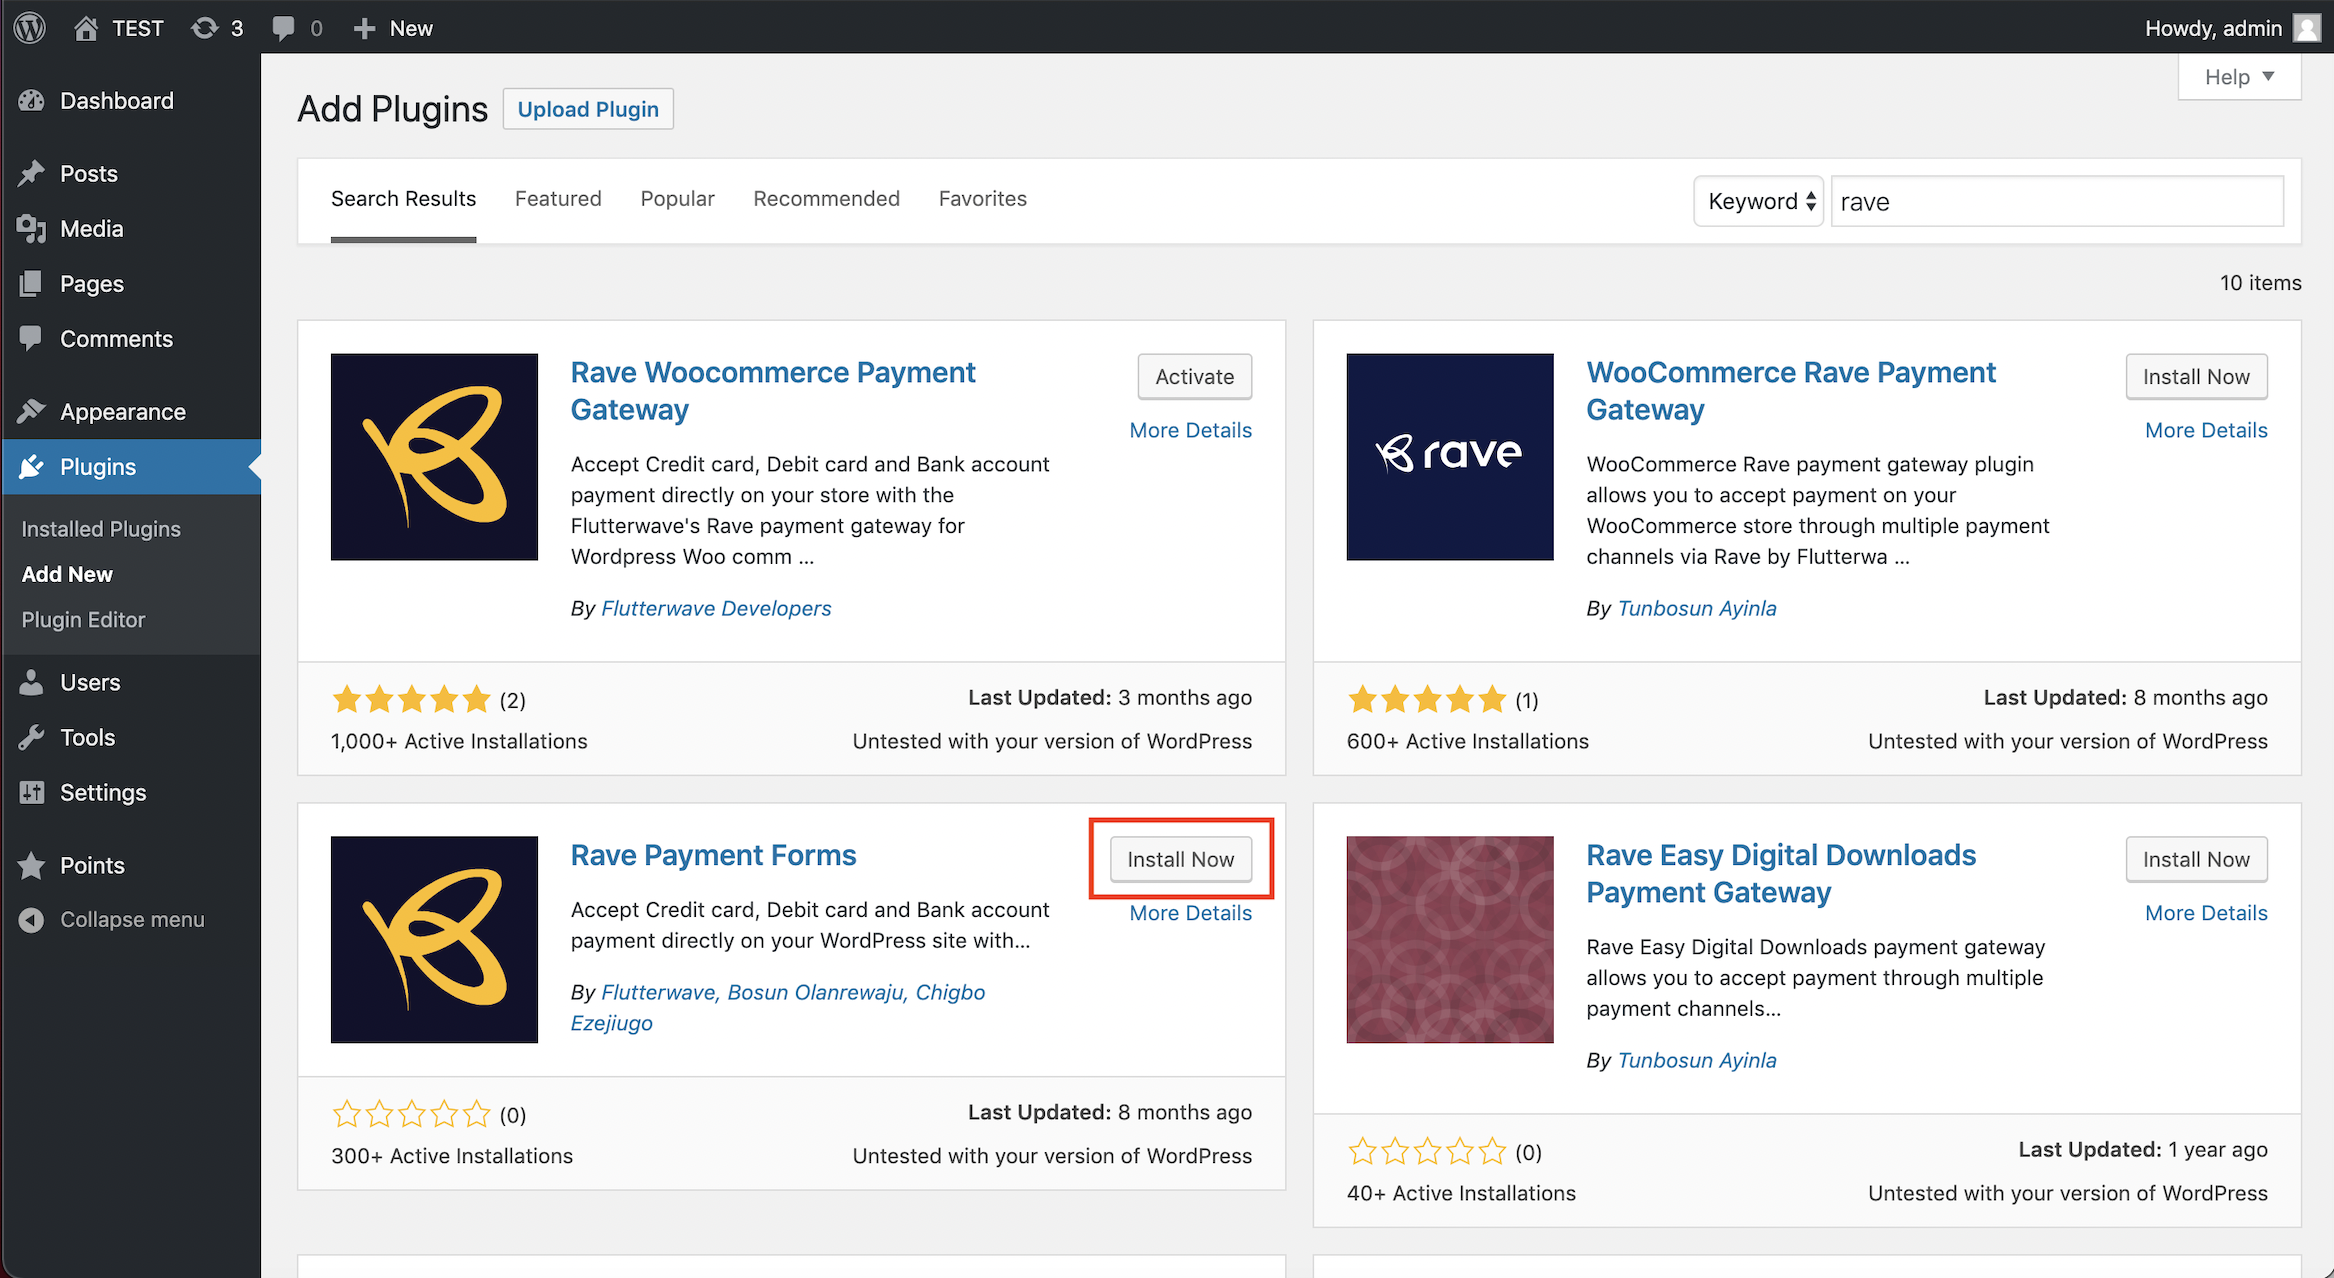
Task: Open Installed Plugins submenu item
Action: point(101,528)
